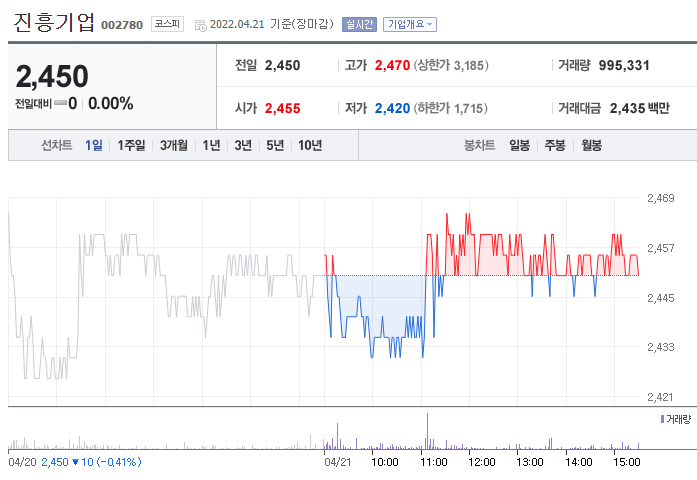Click the 코스피 market badge
Image resolution: width=697 pixels, height=480 pixels.
pyautogui.click(x=167, y=24)
